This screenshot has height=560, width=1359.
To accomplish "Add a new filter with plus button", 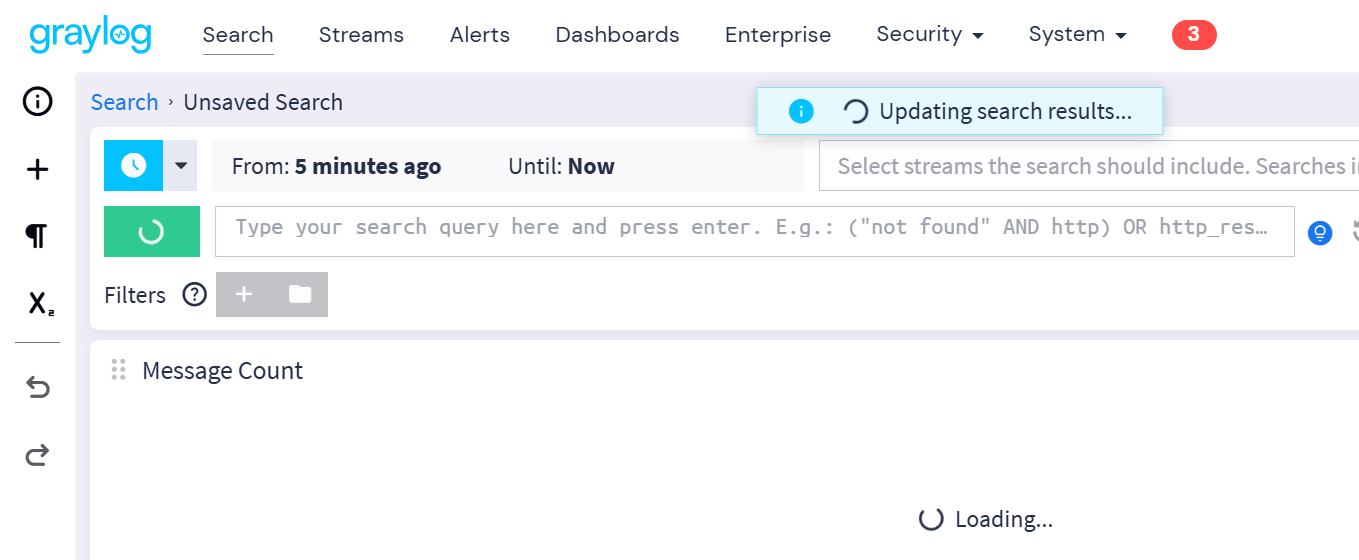I will tap(244, 294).
